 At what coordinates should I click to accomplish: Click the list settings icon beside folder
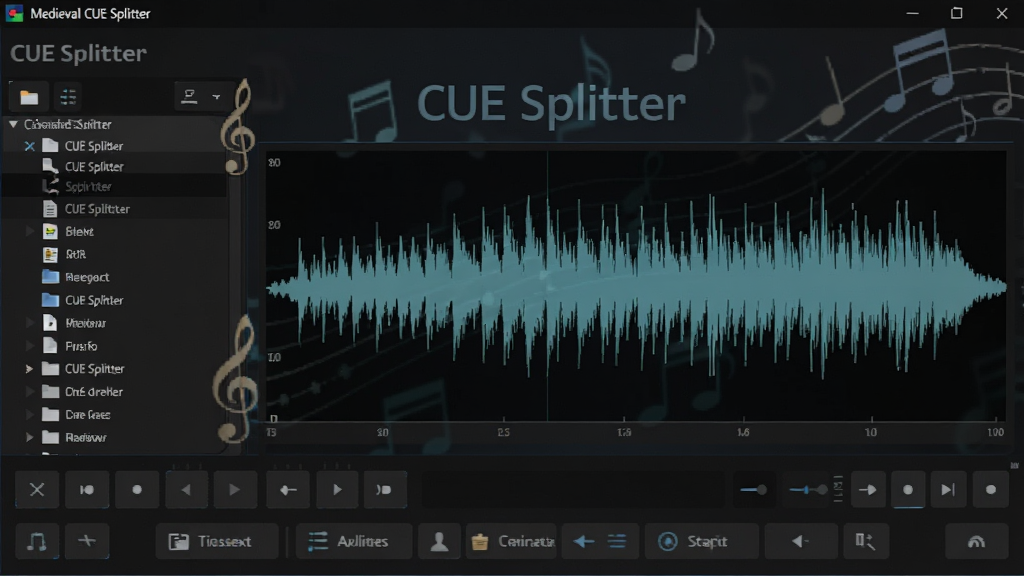pyautogui.click(x=68, y=97)
